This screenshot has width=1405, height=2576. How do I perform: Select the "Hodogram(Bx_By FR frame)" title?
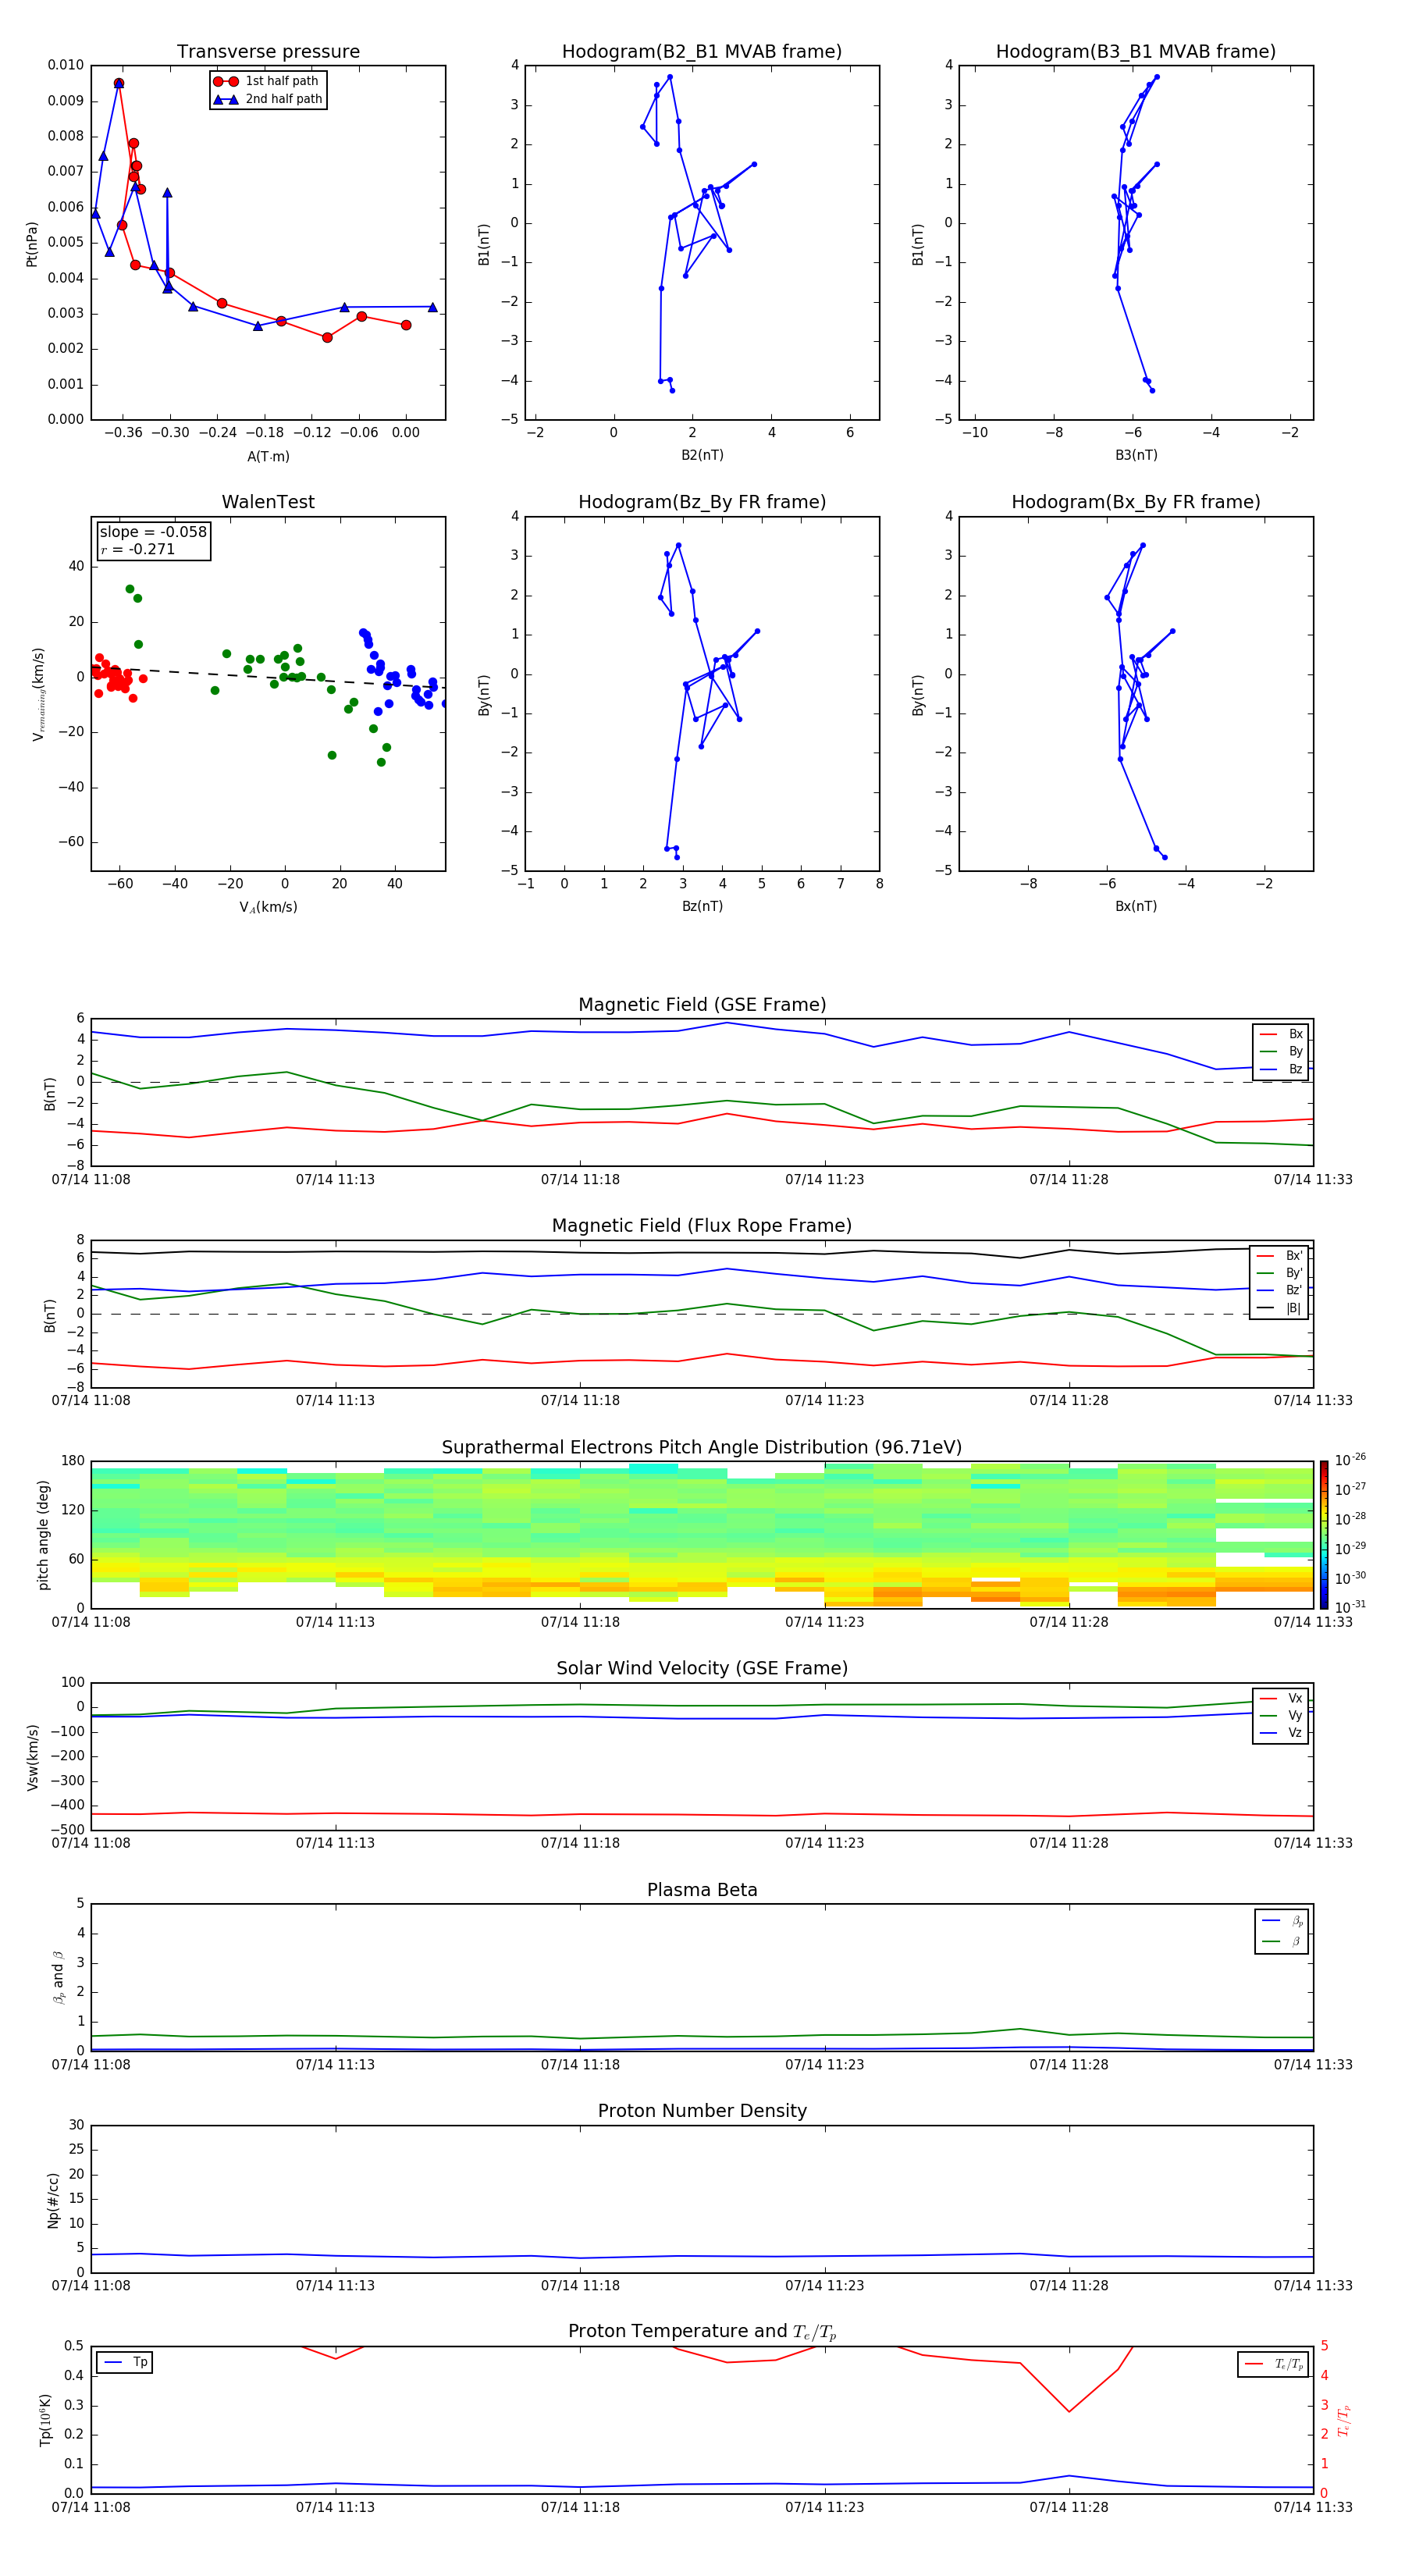[1136, 502]
